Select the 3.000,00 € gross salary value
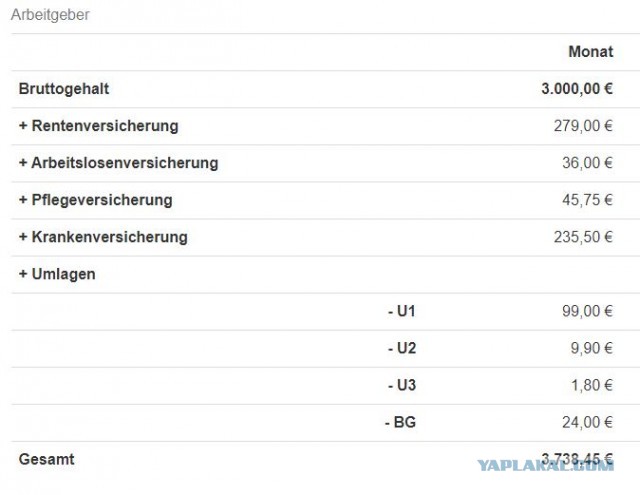 577,89
